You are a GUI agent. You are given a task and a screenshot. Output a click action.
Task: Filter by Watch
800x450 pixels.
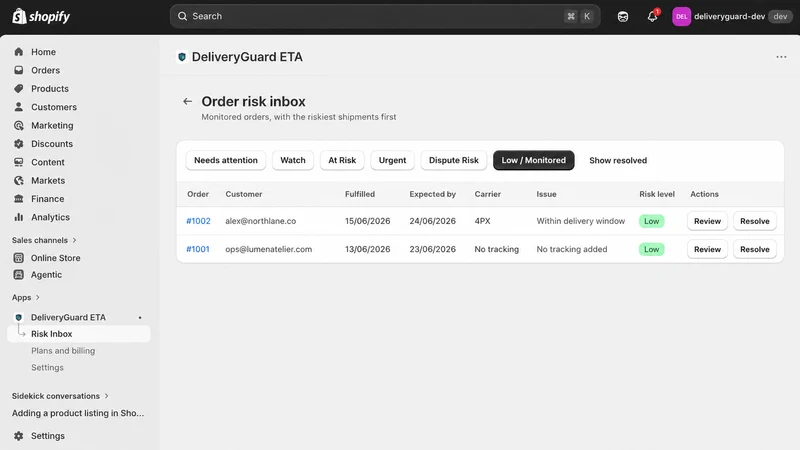click(293, 160)
